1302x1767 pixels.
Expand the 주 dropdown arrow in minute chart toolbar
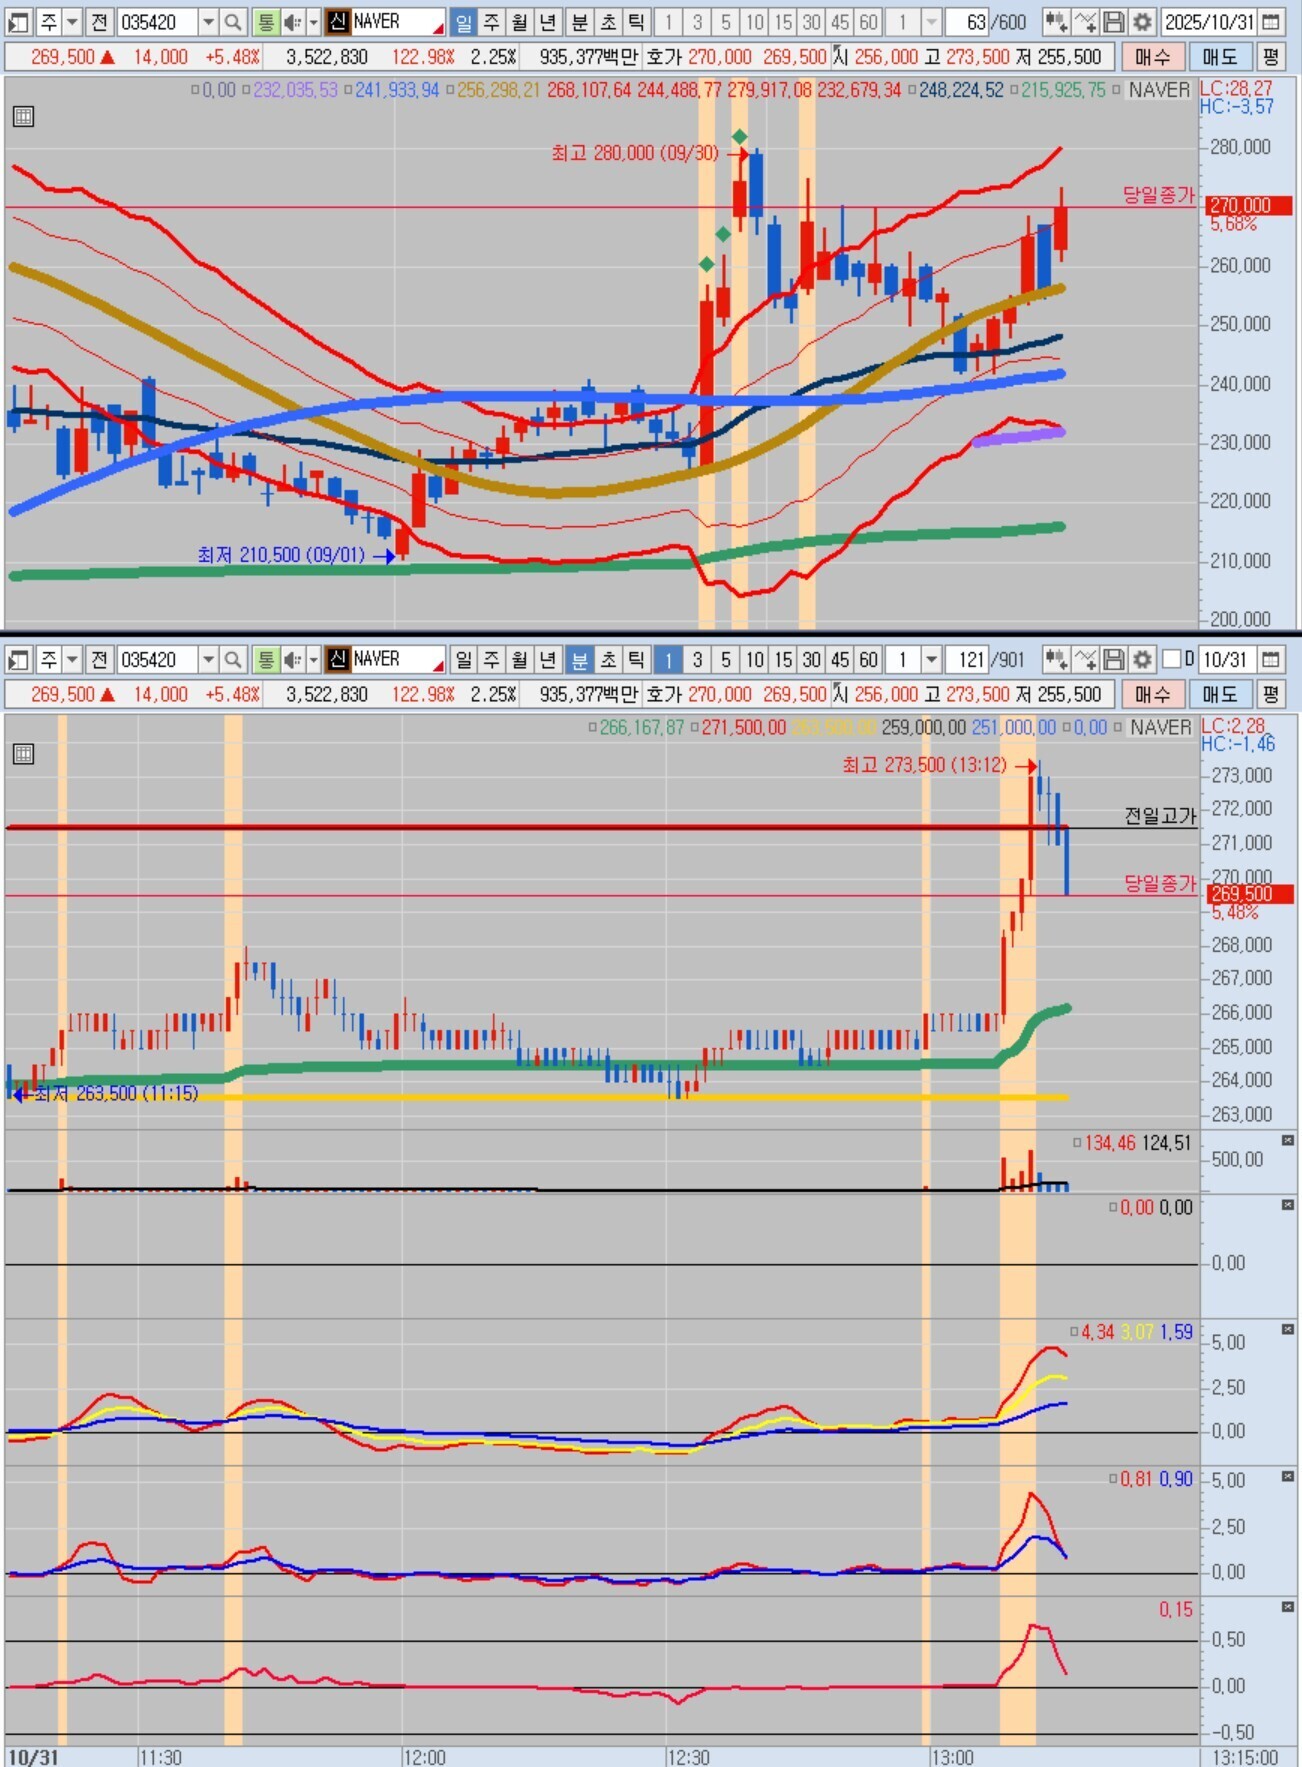72,660
